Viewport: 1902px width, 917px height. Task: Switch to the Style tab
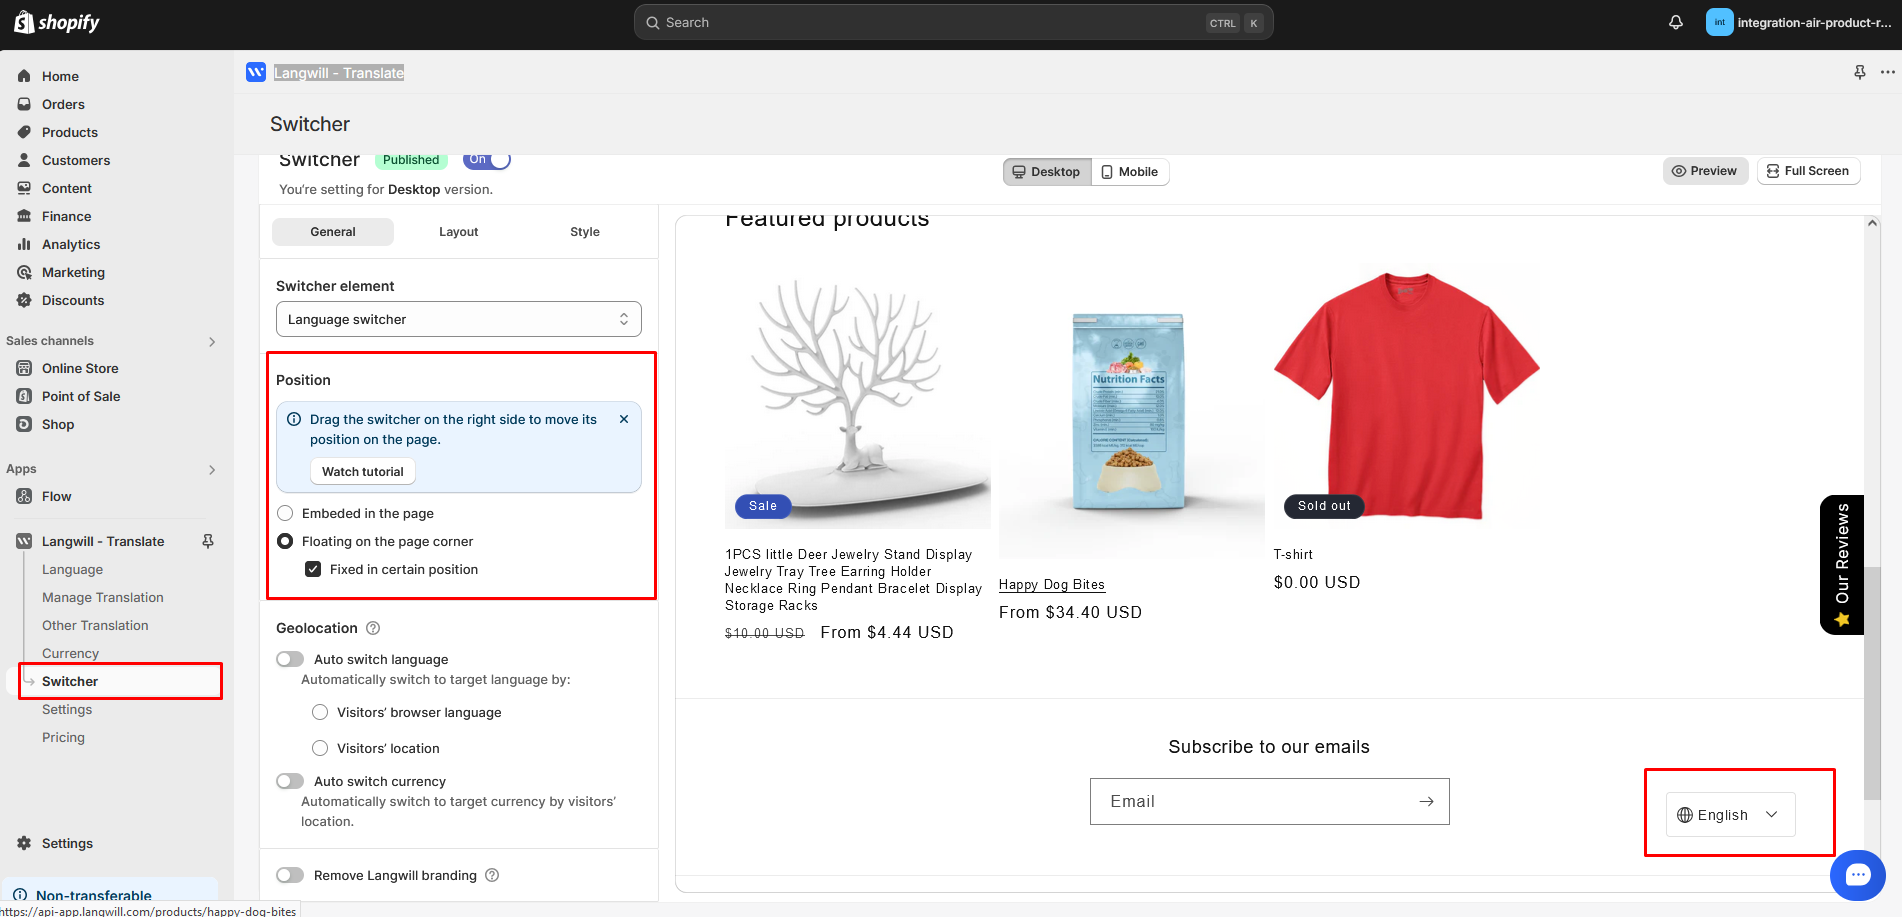click(x=584, y=232)
